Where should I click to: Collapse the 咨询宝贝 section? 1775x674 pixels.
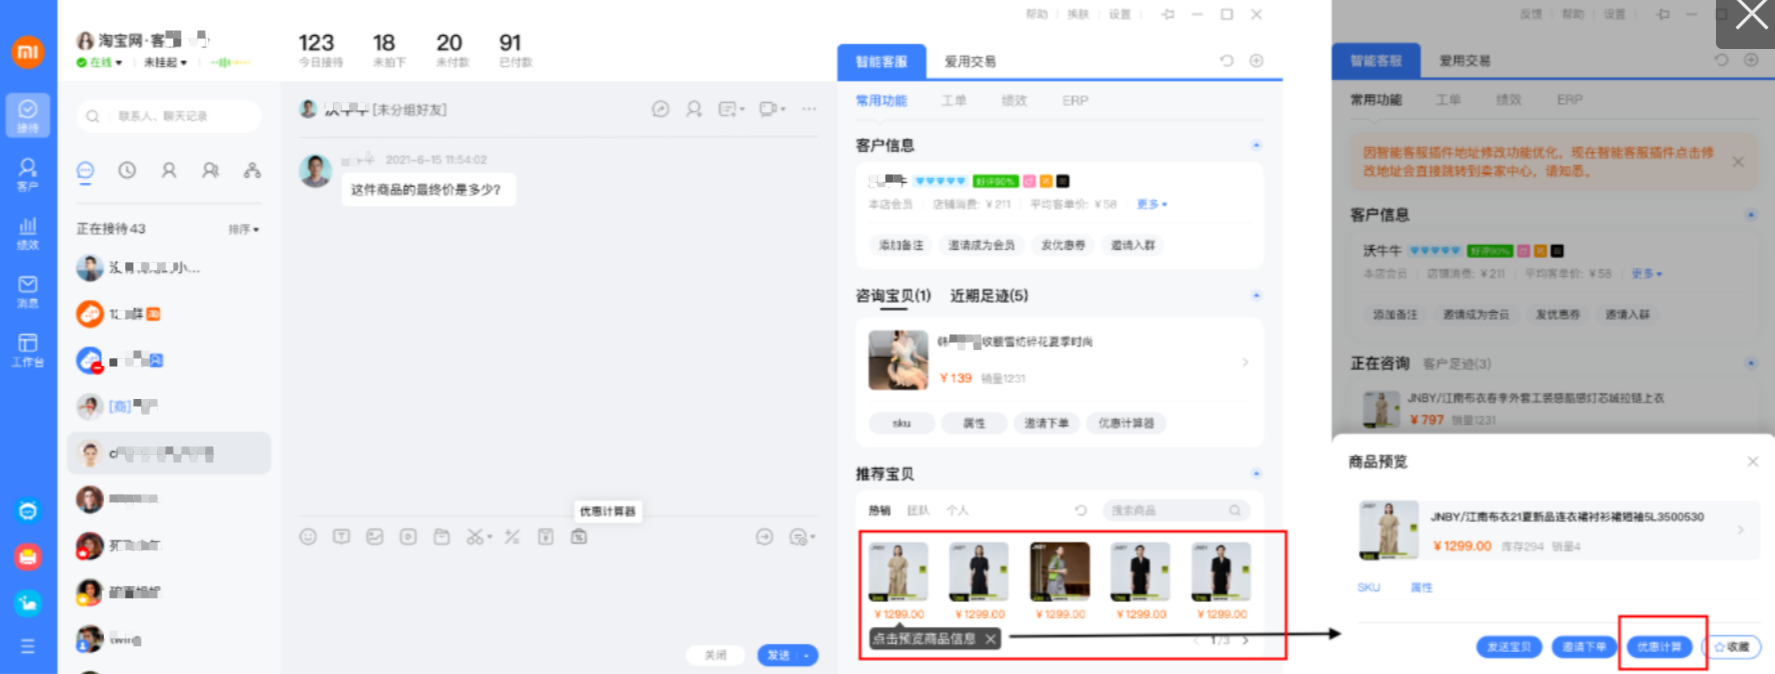pos(1256,295)
